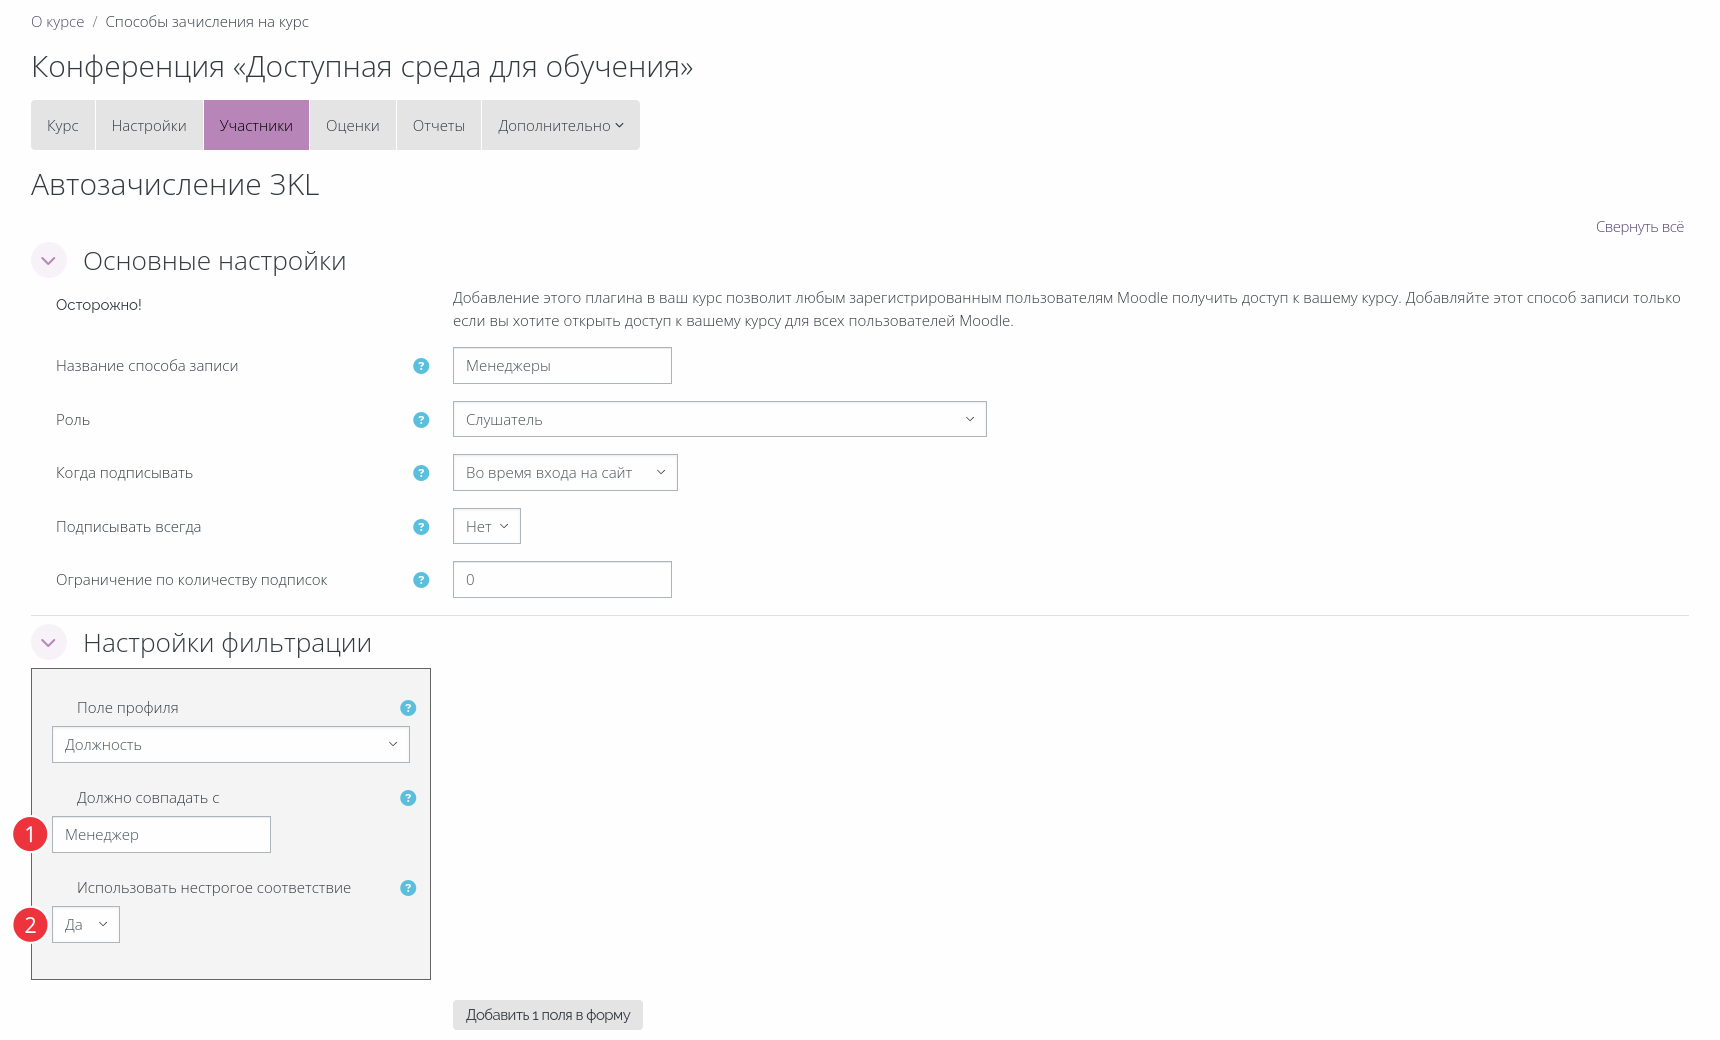Show help for Подписывать всегда
The width and height of the screenshot is (1720, 1040).
(421, 527)
